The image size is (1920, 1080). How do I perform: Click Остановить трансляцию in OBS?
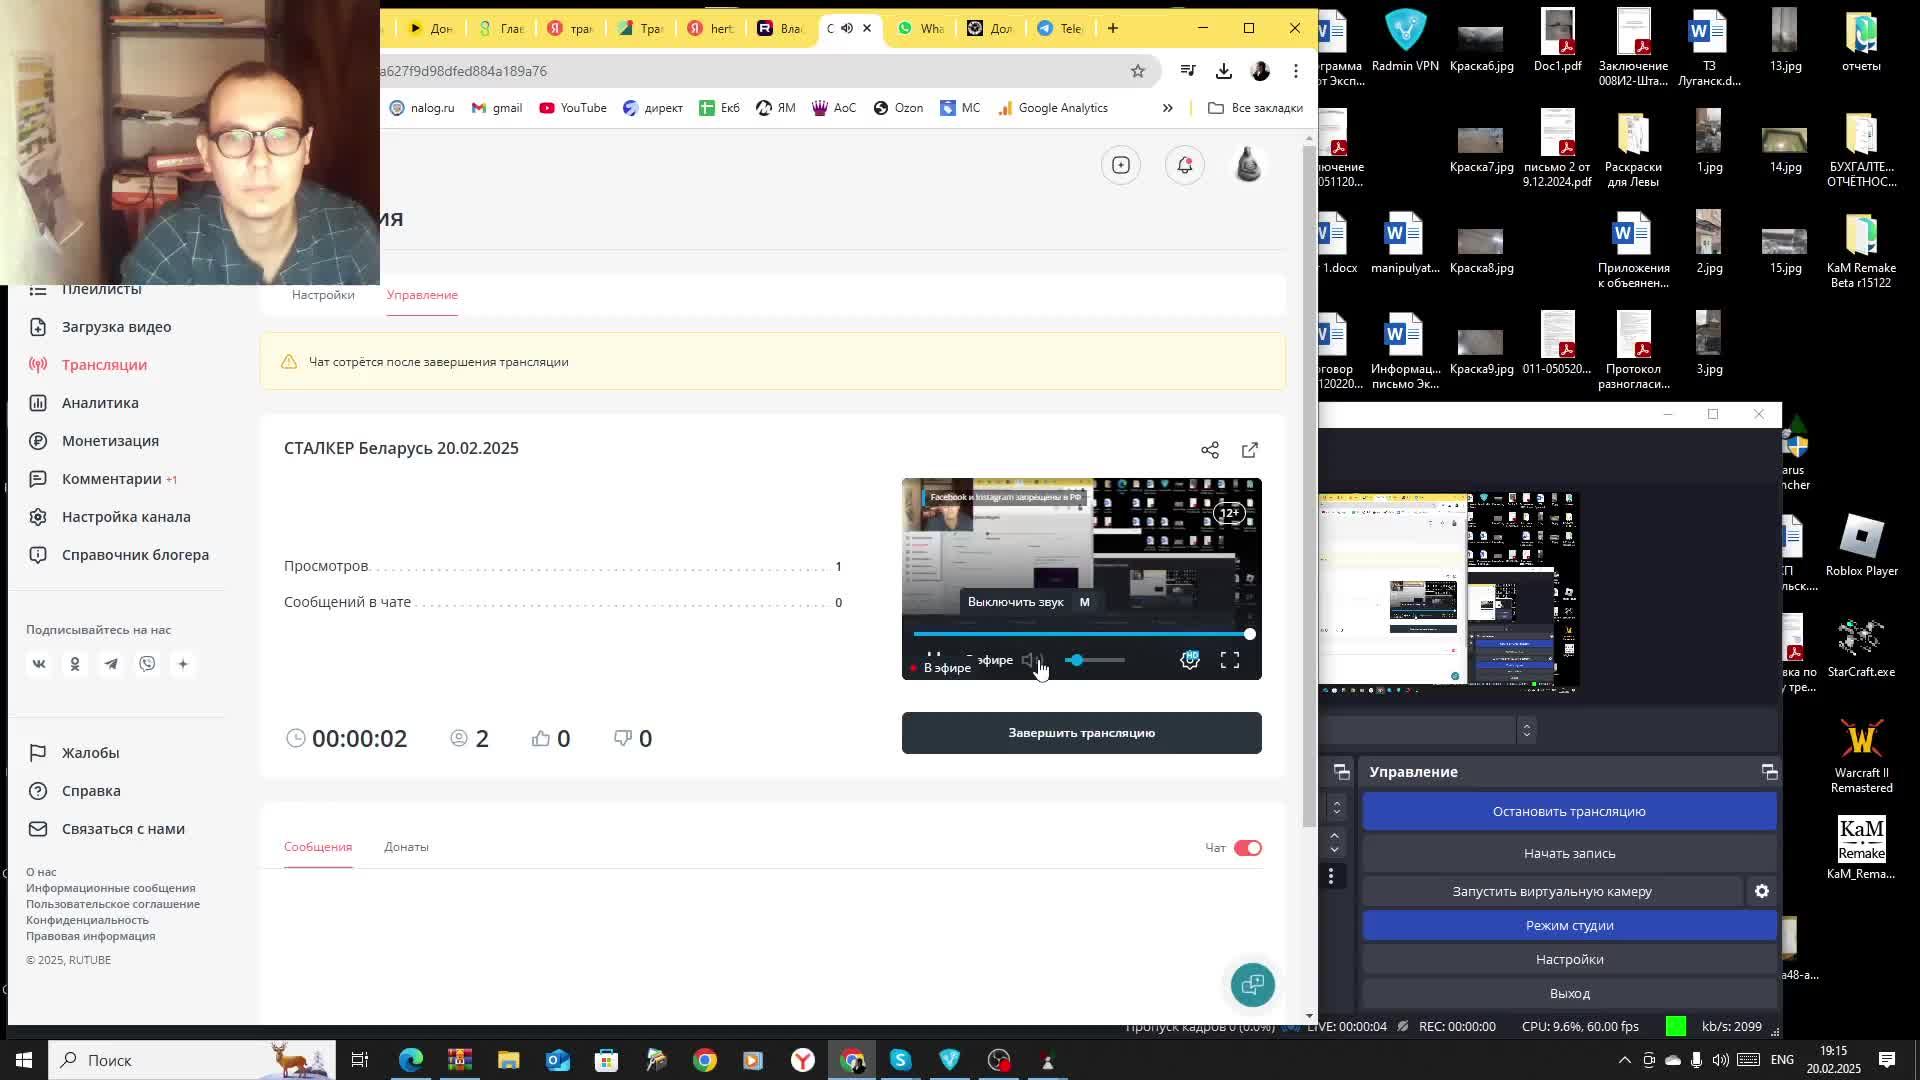pos(1569,812)
